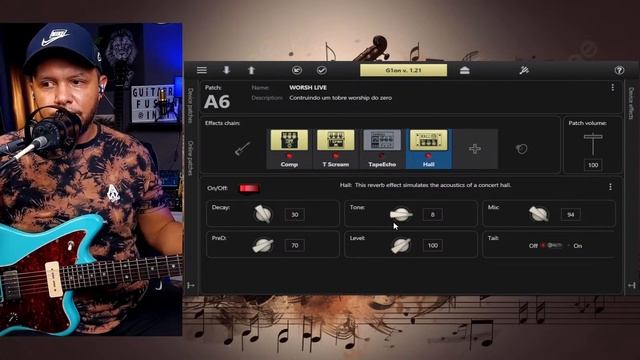
Task: Open the Device effects side tab
Action: (x=631, y=103)
